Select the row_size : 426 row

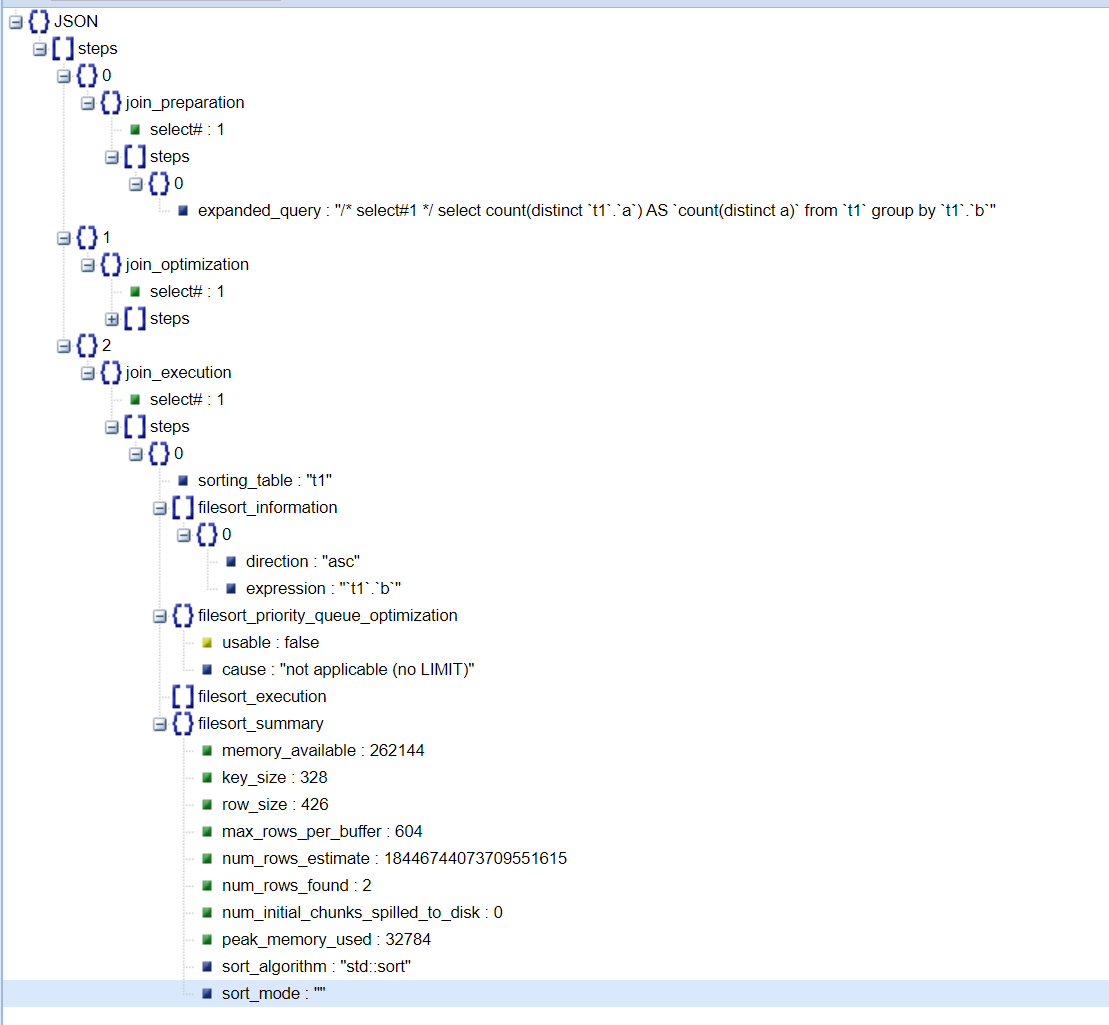[276, 805]
